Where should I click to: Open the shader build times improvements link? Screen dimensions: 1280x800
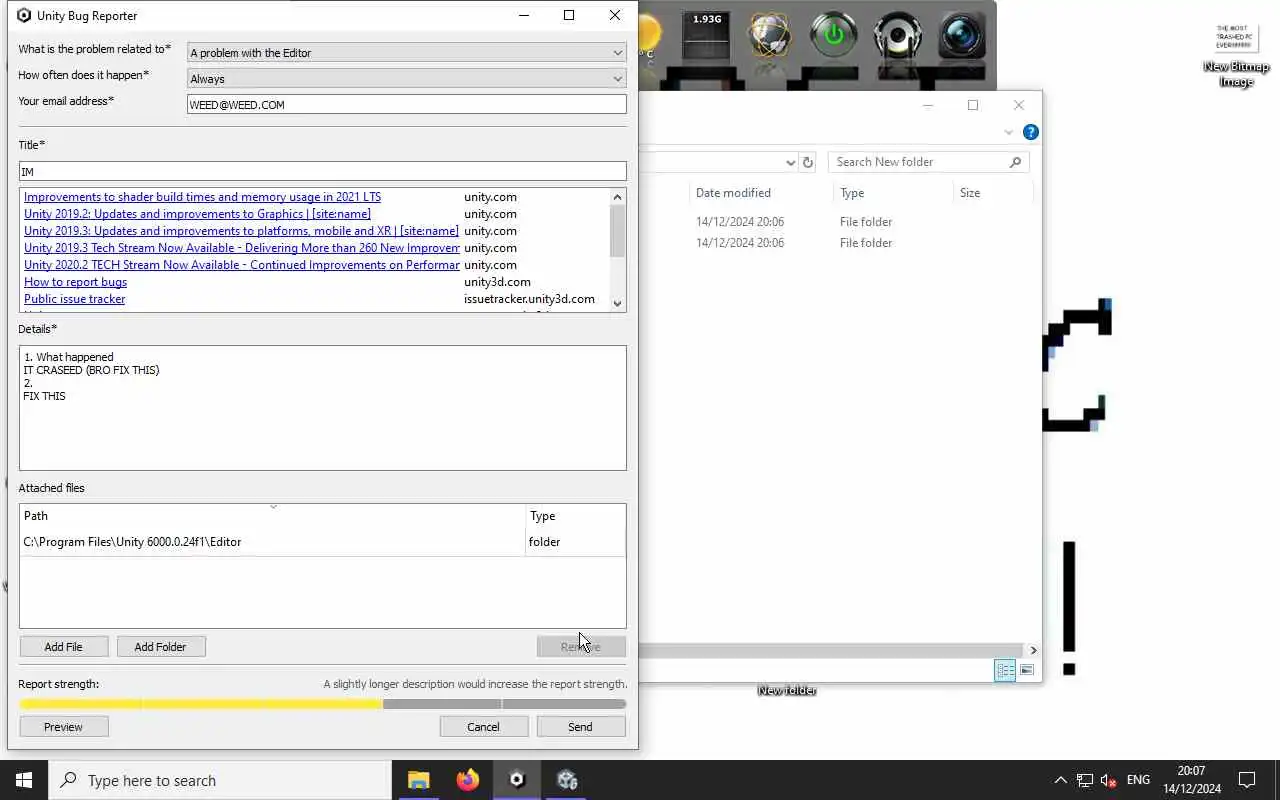pyautogui.click(x=202, y=197)
